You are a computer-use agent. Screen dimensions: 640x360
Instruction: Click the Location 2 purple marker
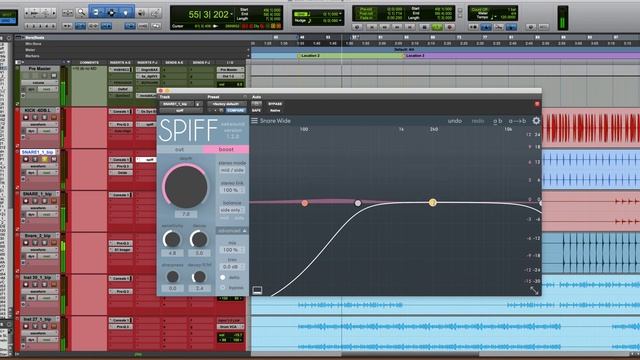click(416, 56)
